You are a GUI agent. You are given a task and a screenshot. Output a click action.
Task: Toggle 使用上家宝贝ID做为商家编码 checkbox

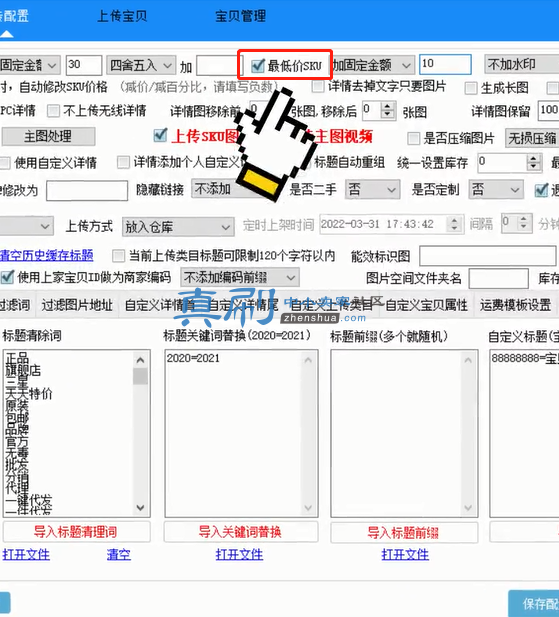click(7, 277)
